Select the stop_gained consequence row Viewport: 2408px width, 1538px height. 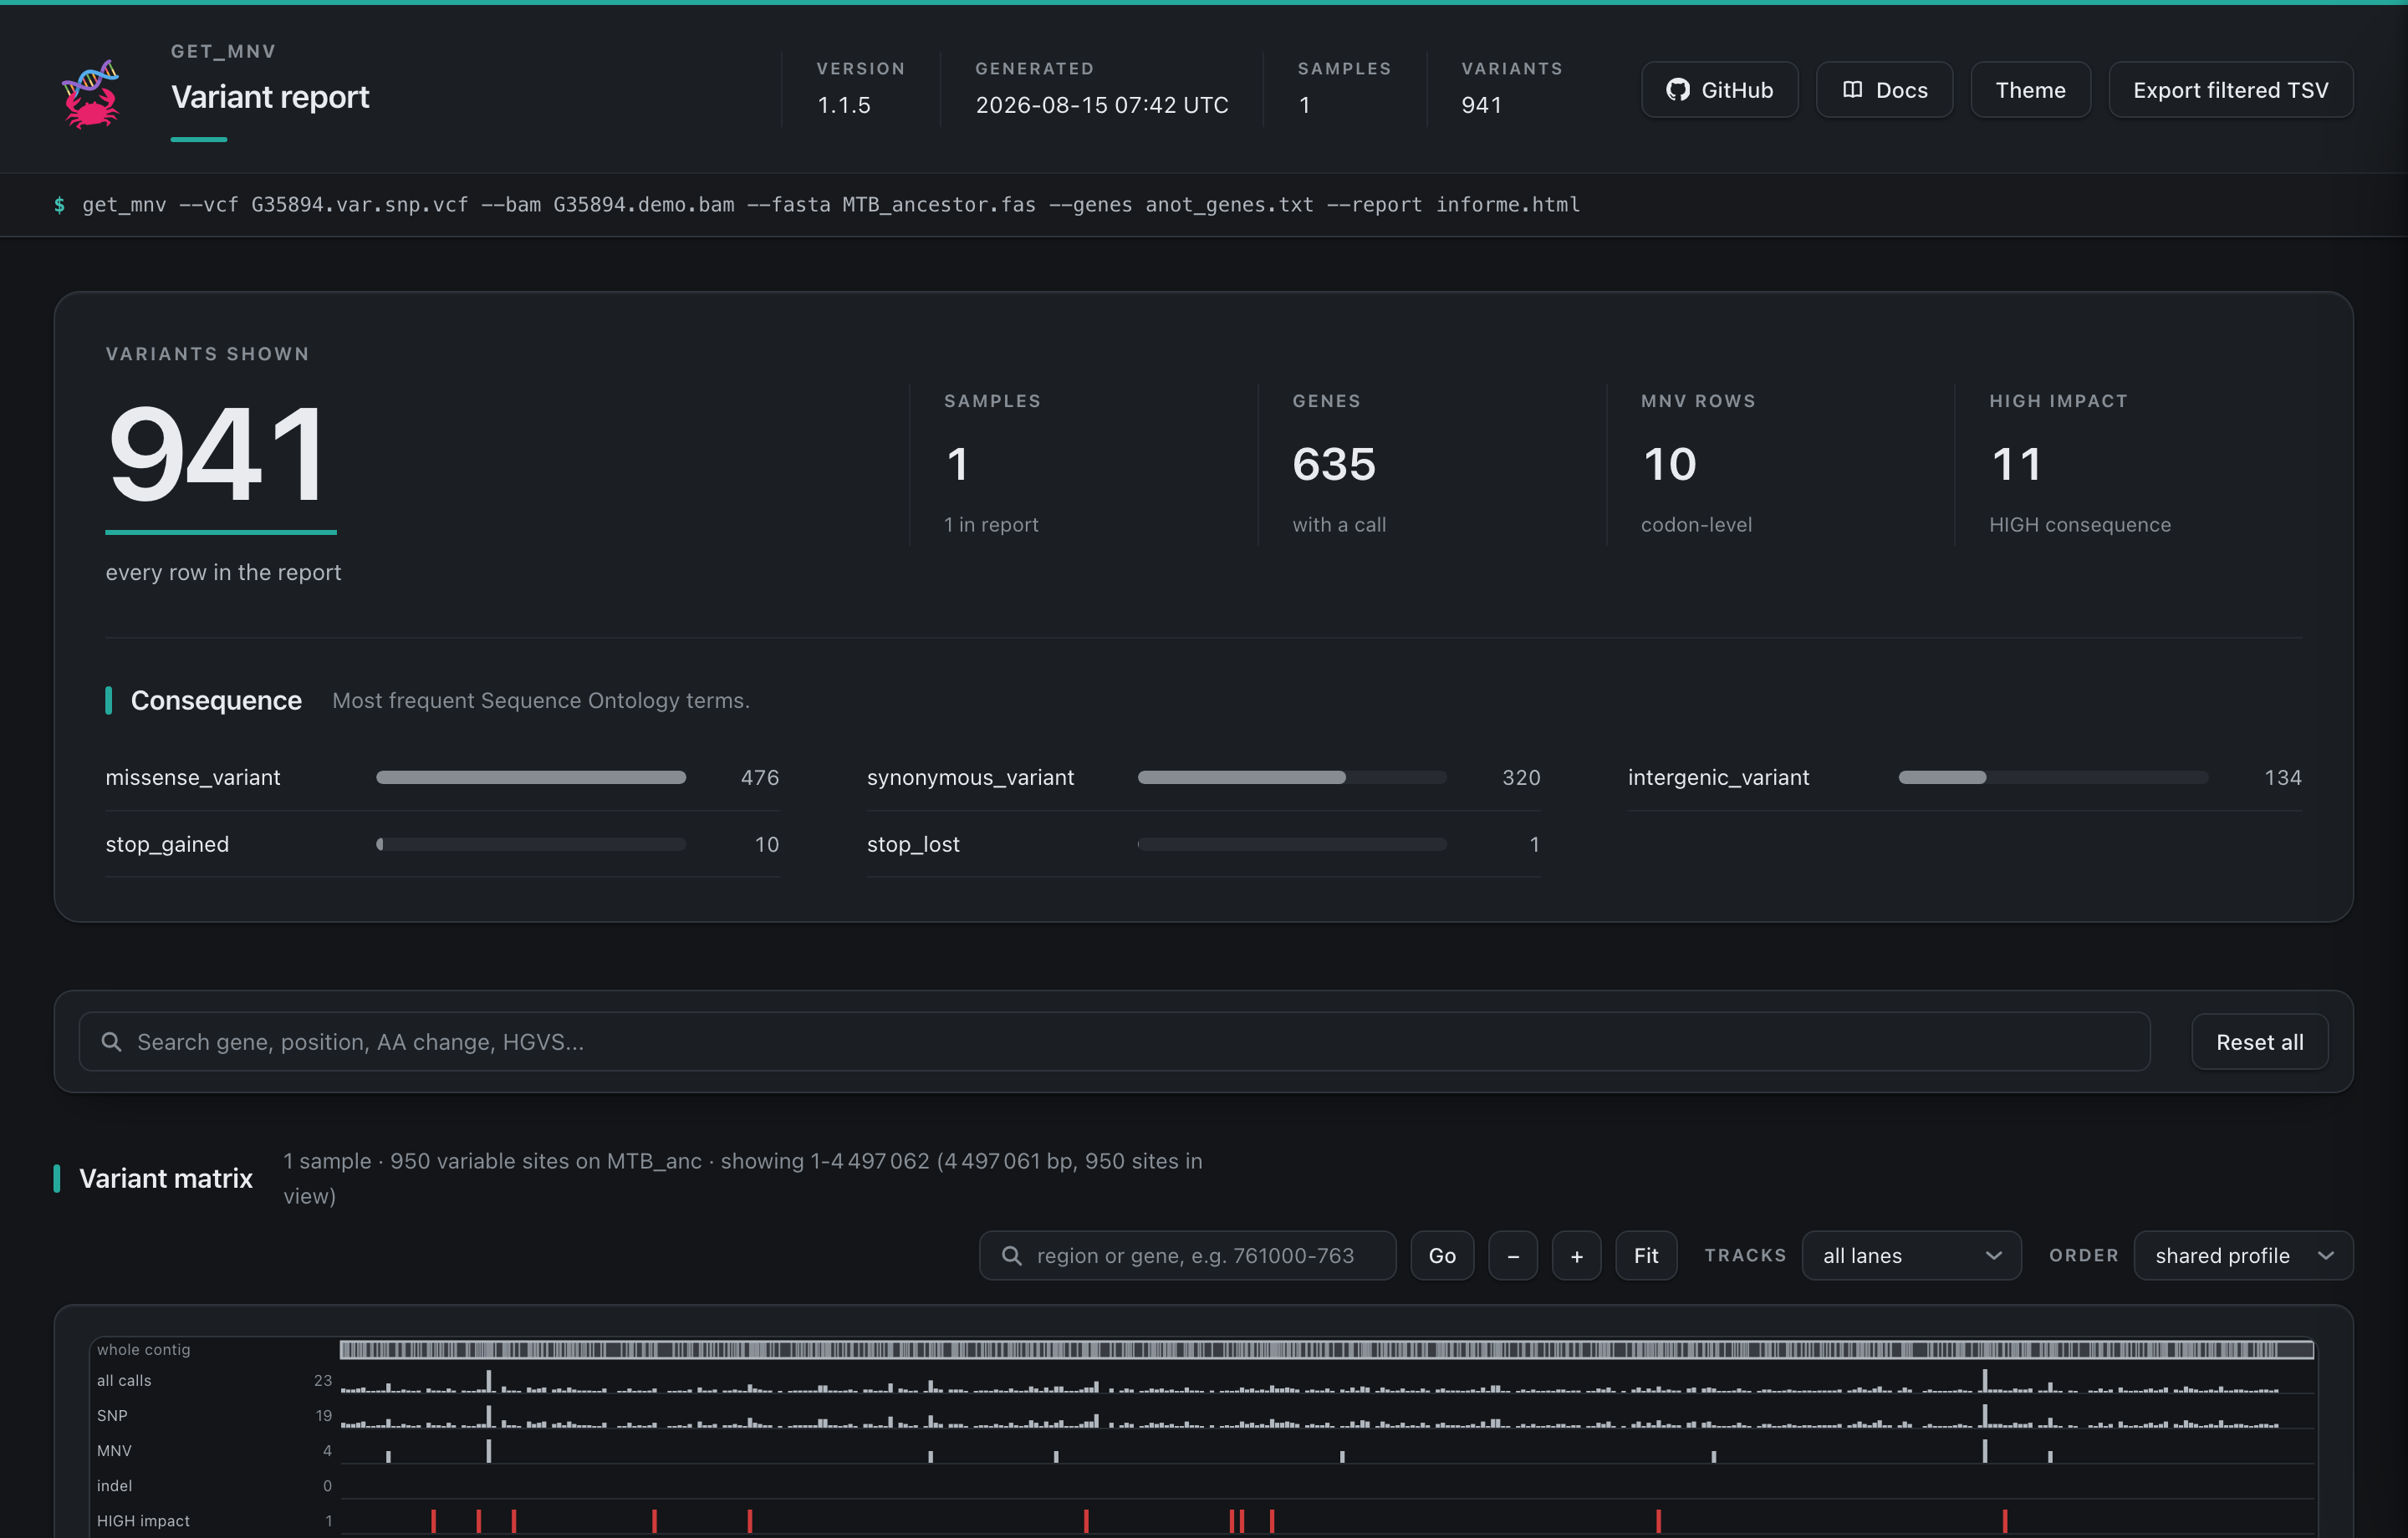[442, 844]
